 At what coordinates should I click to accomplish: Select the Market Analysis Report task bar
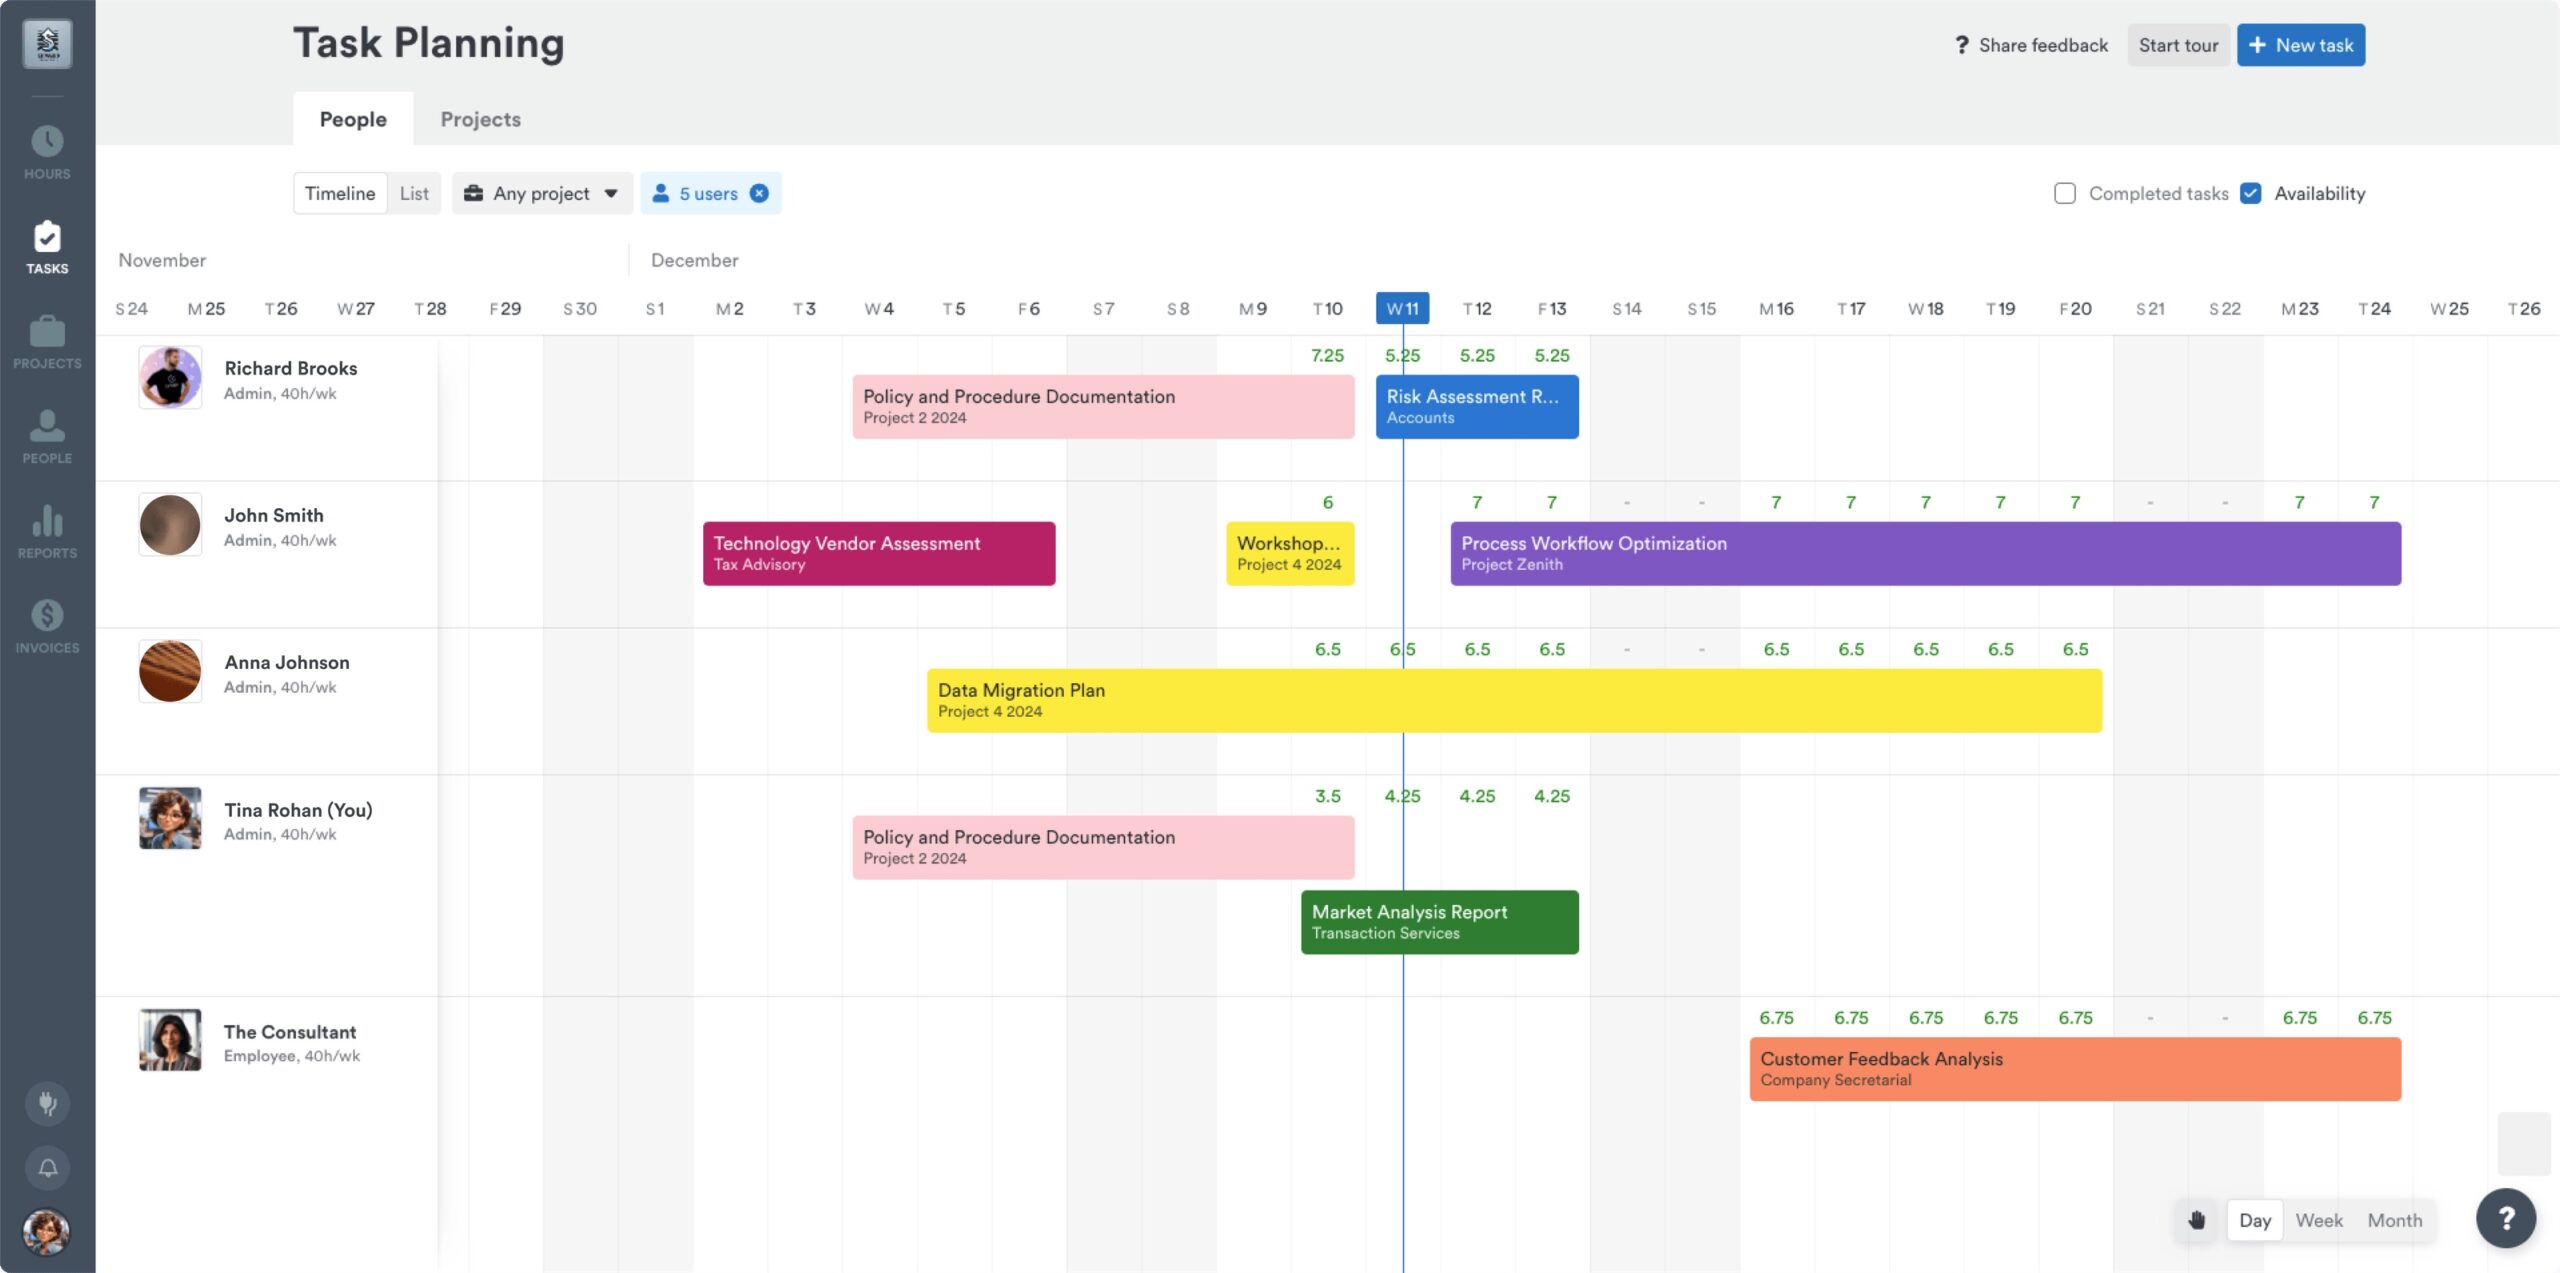tap(1438, 921)
